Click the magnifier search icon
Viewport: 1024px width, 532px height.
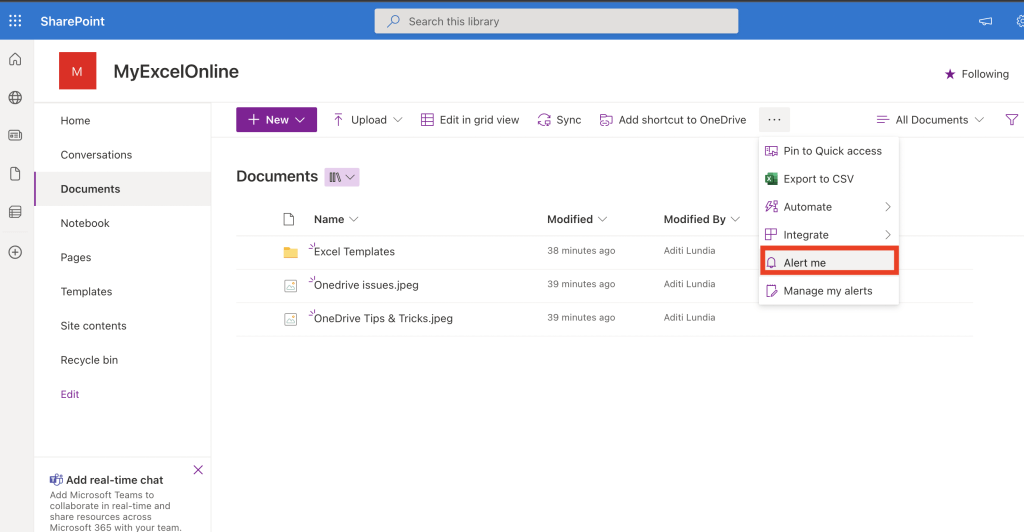coord(393,21)
